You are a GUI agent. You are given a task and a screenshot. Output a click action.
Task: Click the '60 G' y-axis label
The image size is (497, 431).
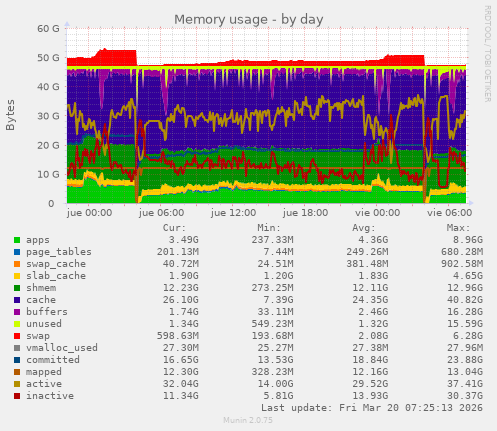pyautogui.click(x=48, y=29)
